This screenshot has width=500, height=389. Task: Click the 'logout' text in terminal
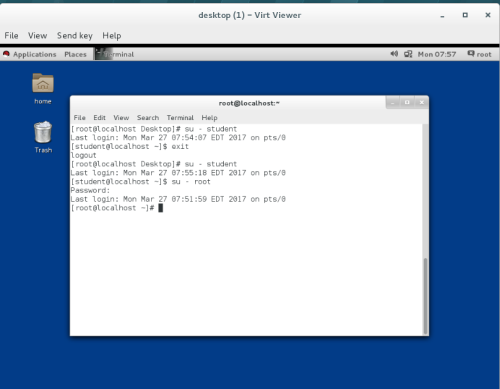tap(83, 155)
